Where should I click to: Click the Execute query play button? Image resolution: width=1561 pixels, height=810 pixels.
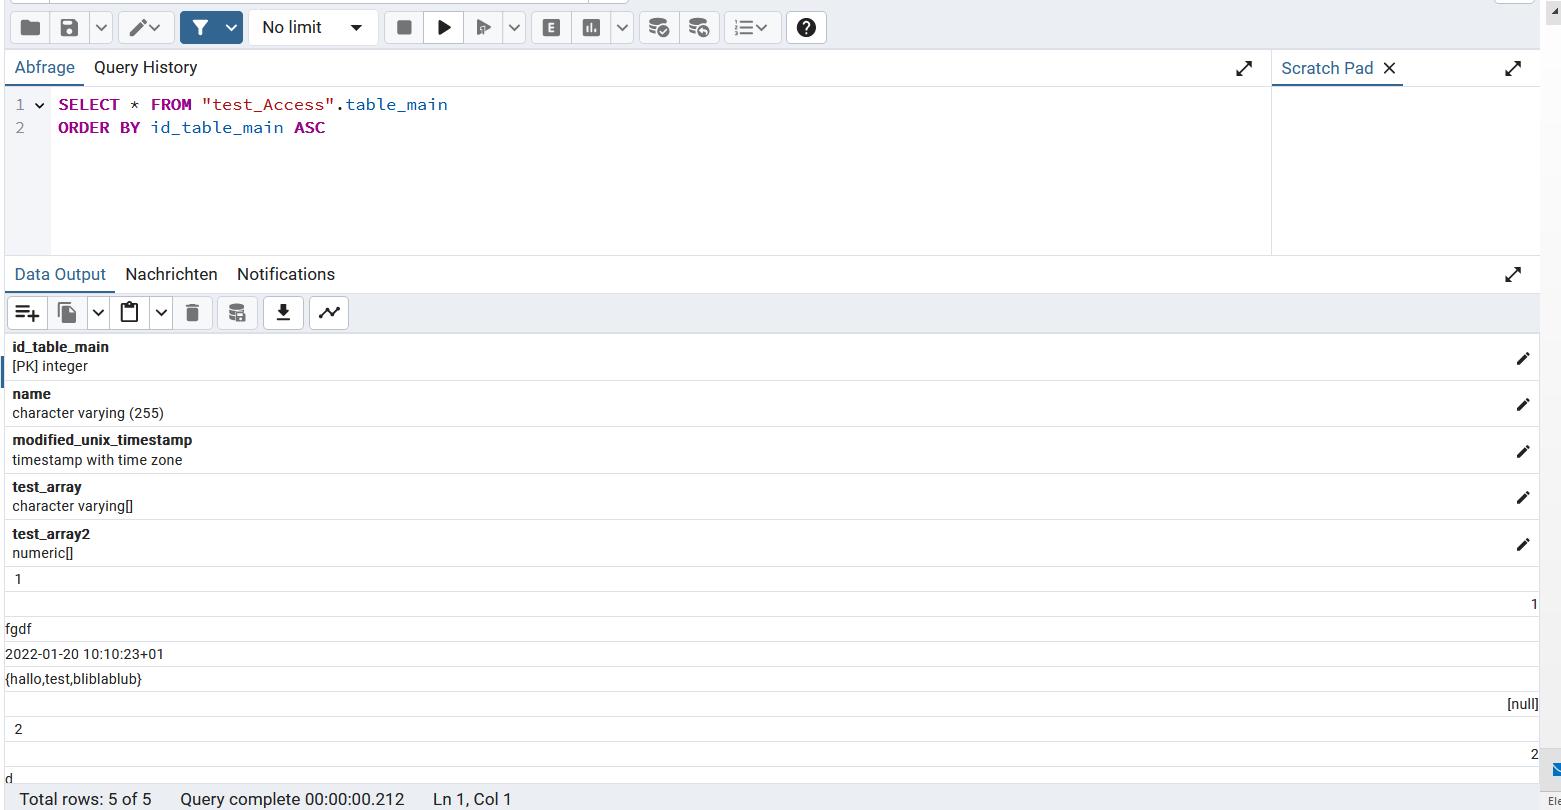(444, 28)
